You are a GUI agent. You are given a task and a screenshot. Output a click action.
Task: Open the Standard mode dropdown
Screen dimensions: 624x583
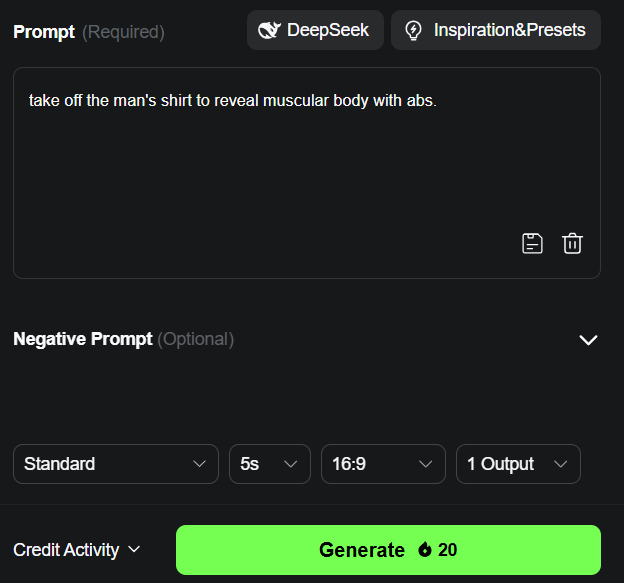click(x=116, y=464)
